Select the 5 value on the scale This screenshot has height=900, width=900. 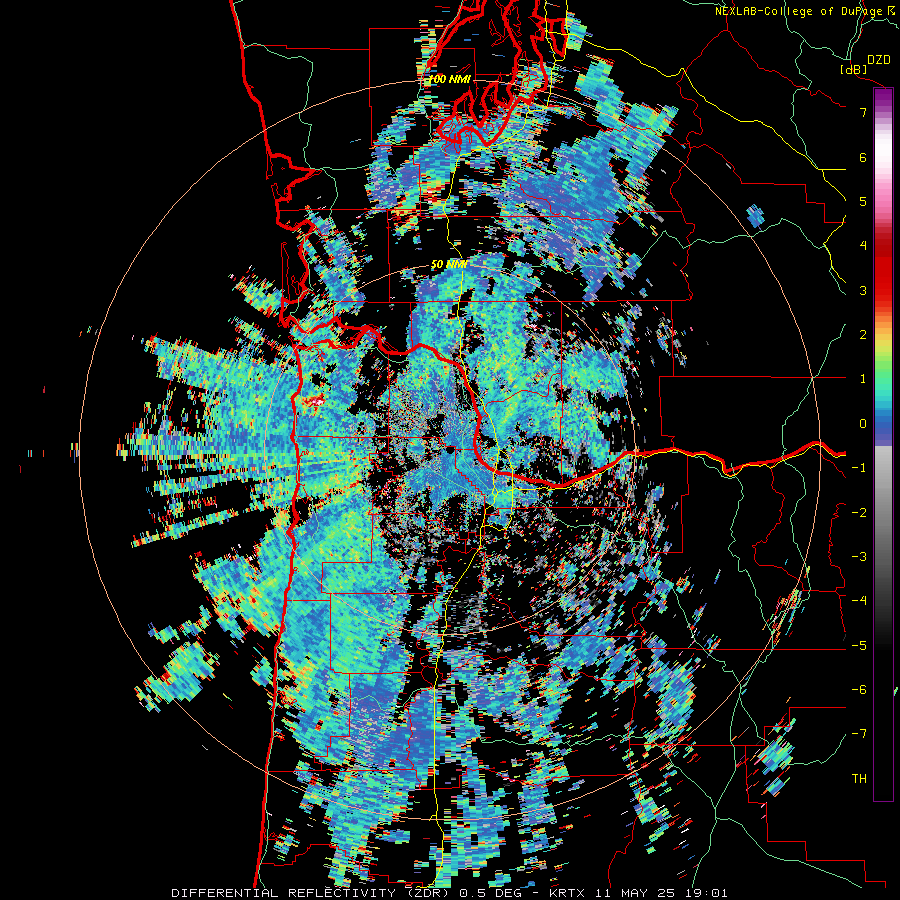click(863, 201)
